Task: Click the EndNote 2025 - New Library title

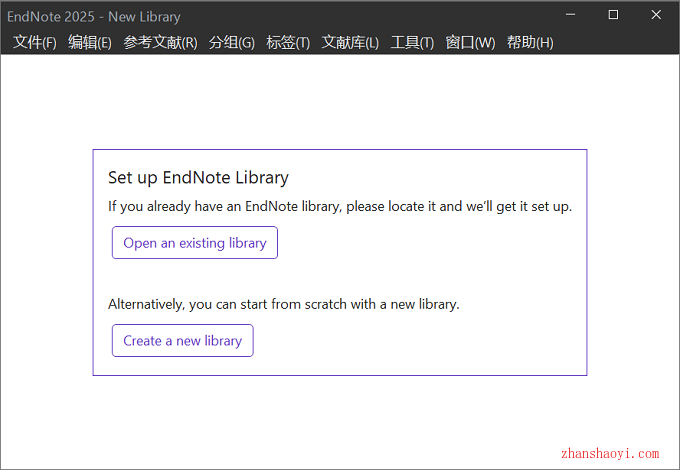Action: 94,17
